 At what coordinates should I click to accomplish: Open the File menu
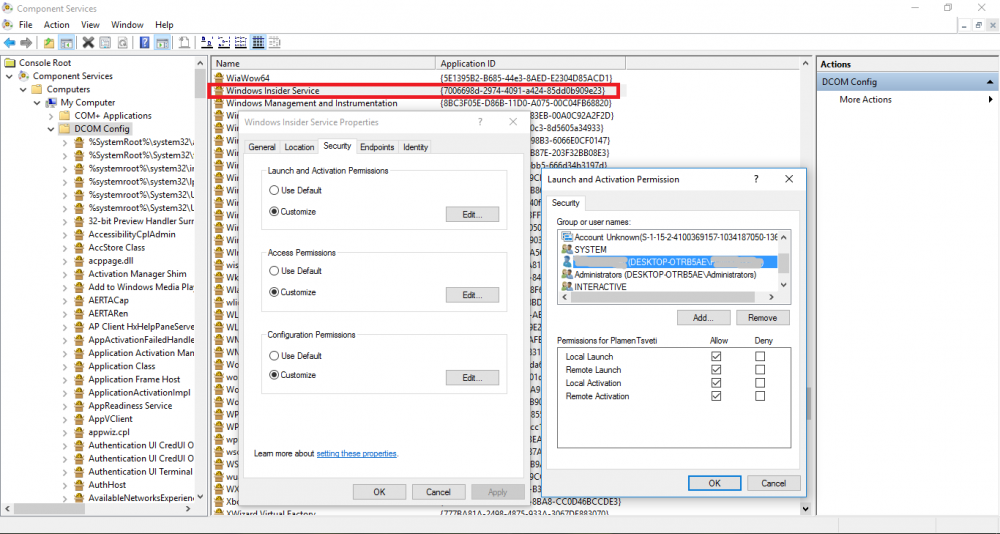[x=26, y=25]
